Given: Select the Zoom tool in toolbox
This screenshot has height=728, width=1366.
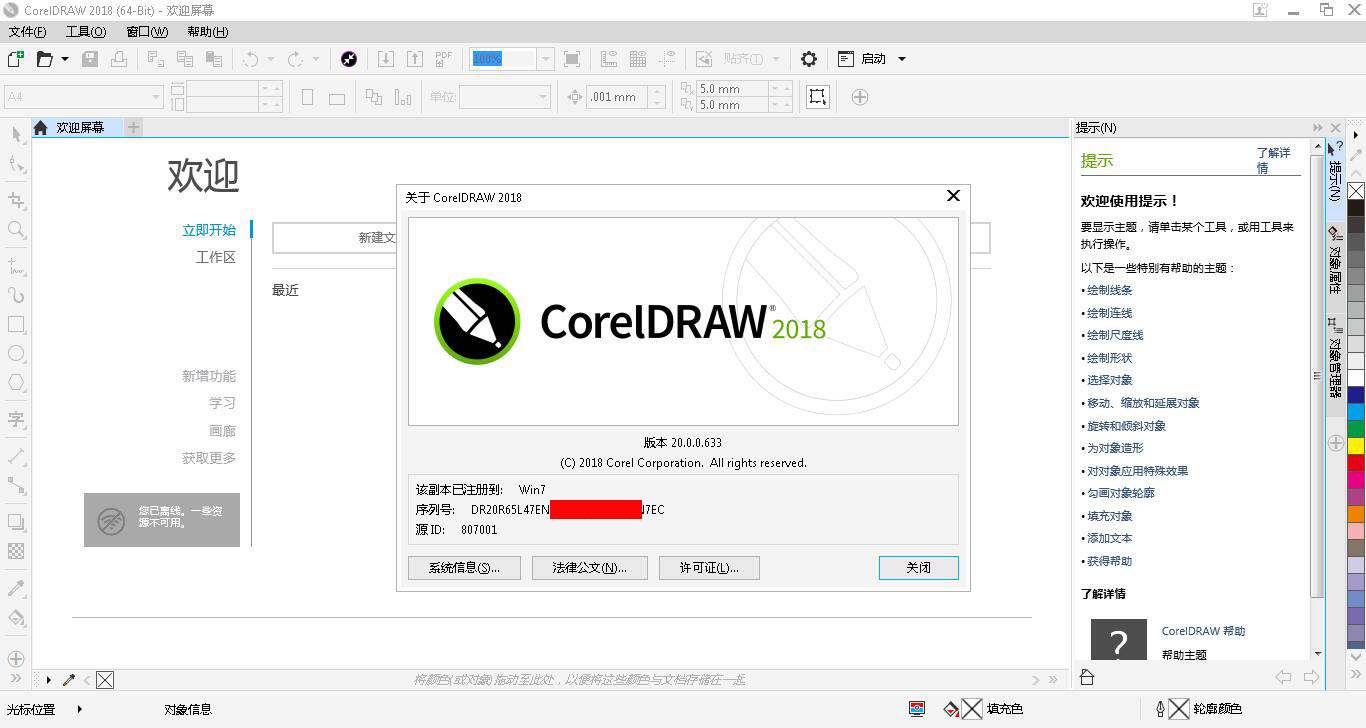Looking at the screenshot, I should (x=16, y=230).
